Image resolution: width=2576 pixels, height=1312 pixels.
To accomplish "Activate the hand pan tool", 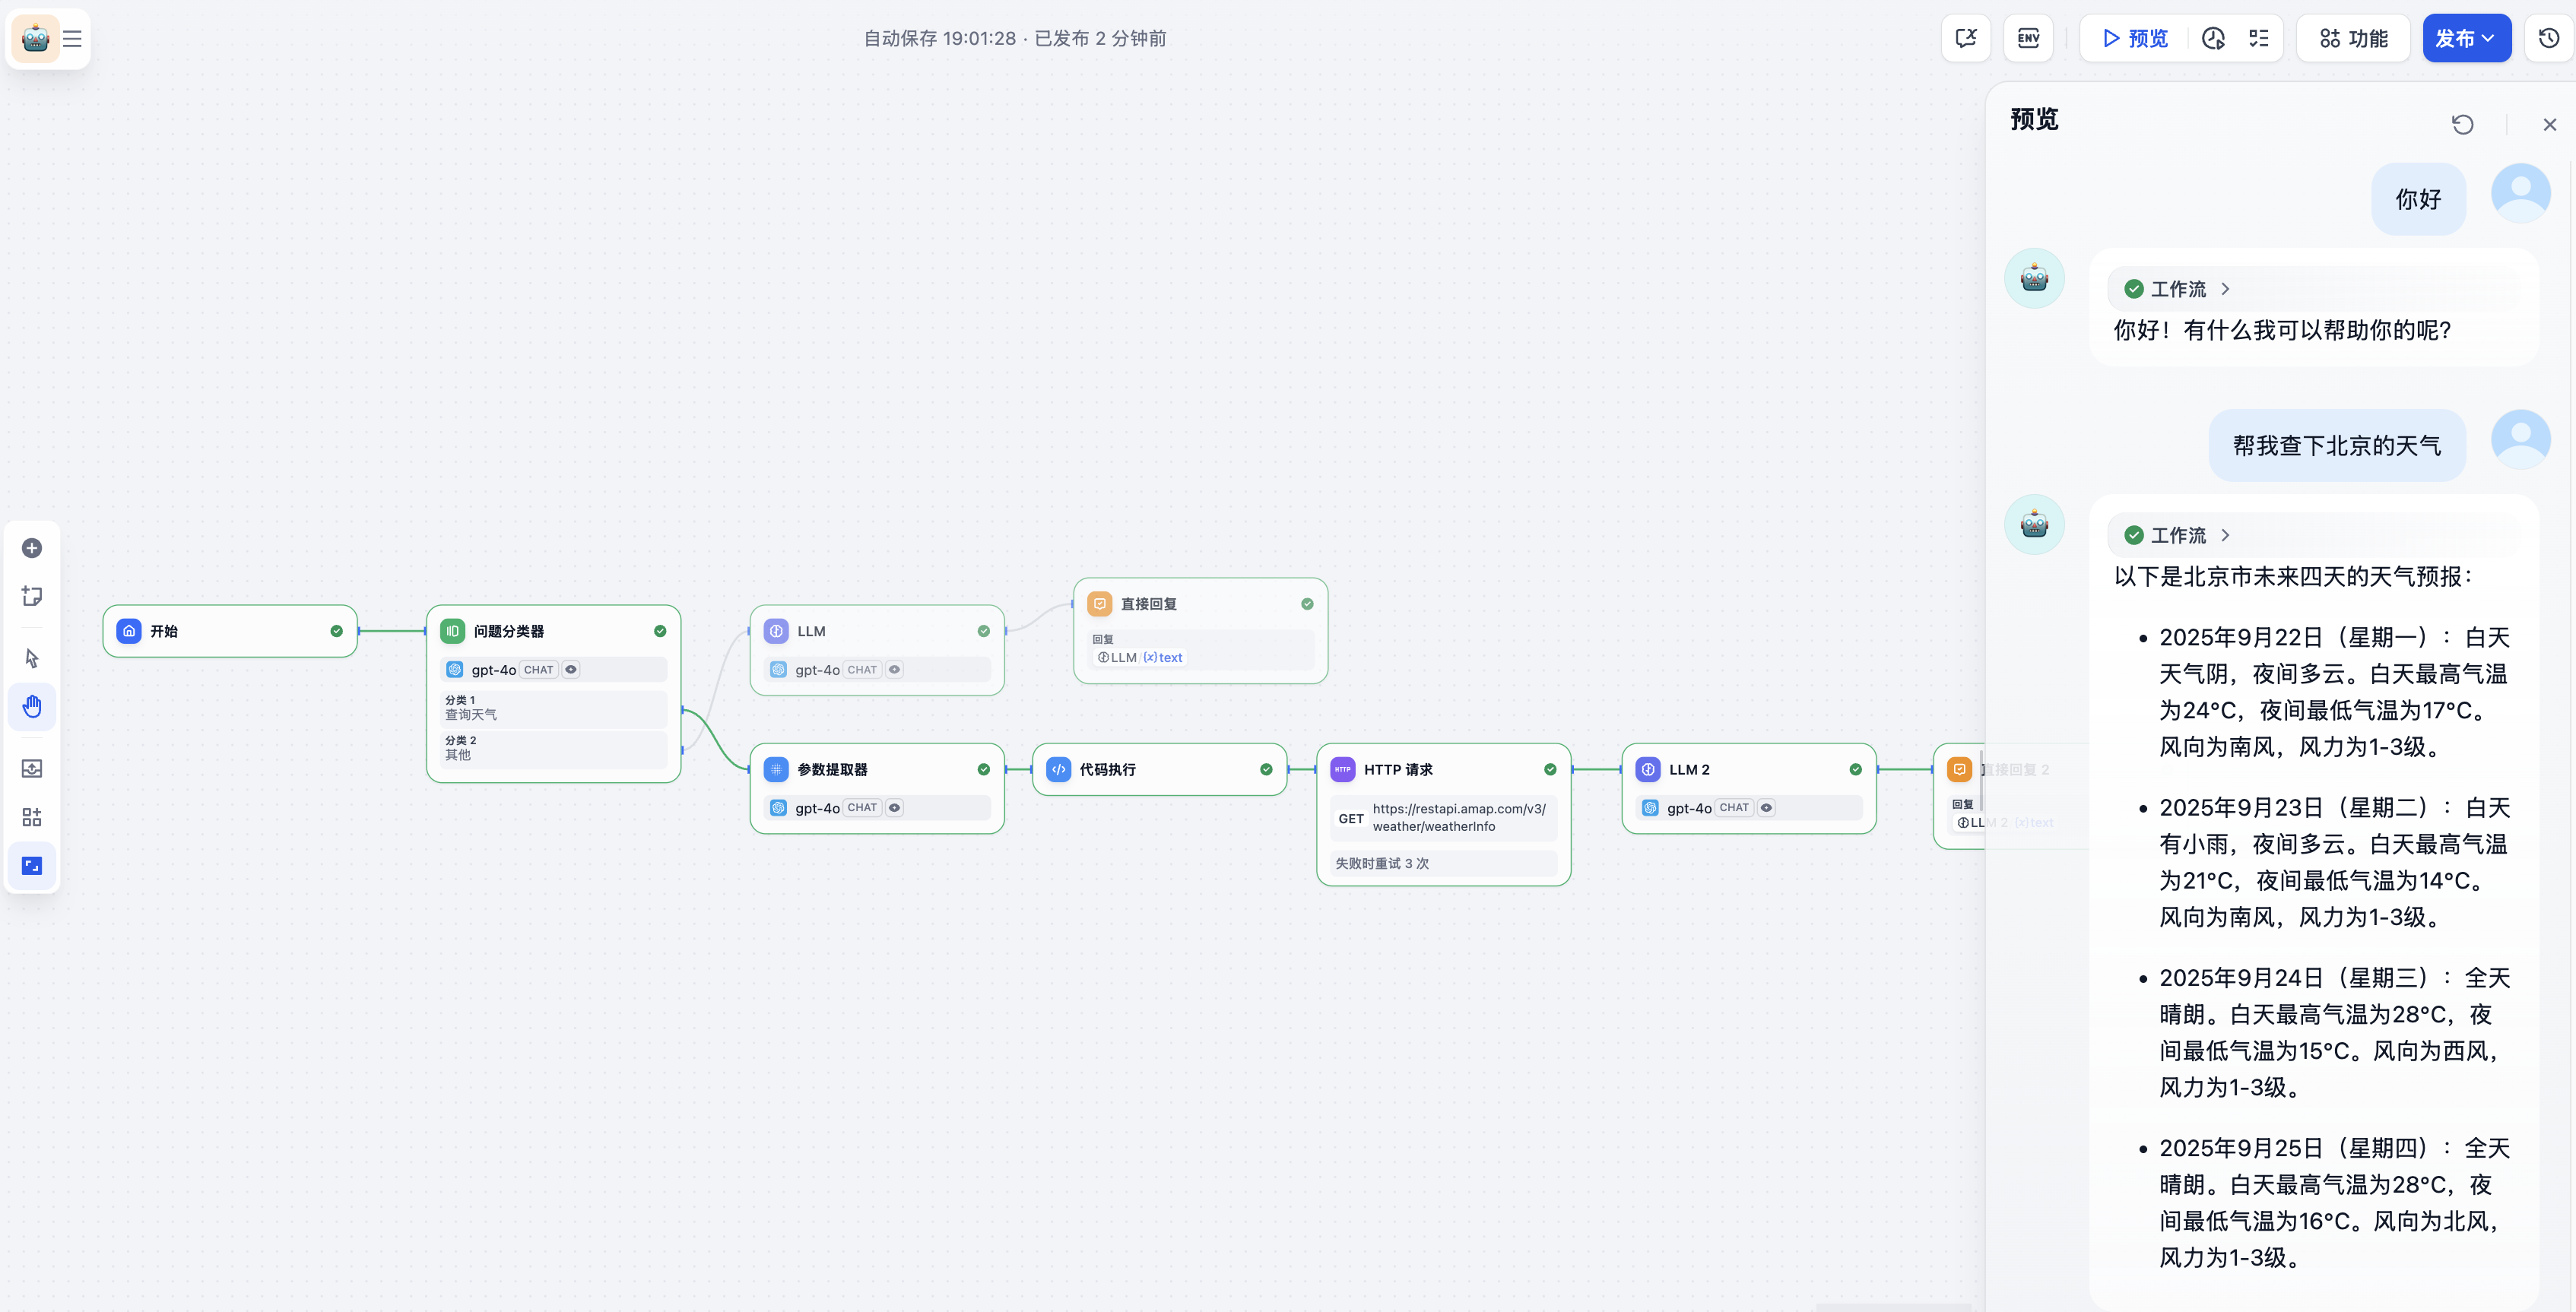I will pos(32,707).
